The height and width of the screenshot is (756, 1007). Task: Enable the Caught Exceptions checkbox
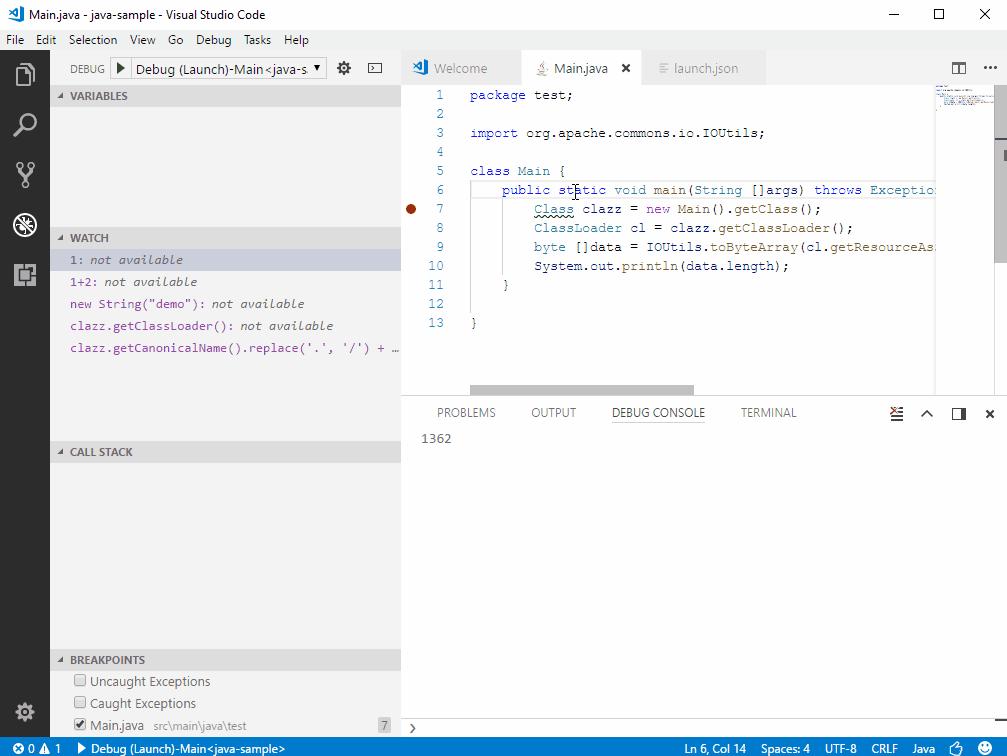coord(79,703)
